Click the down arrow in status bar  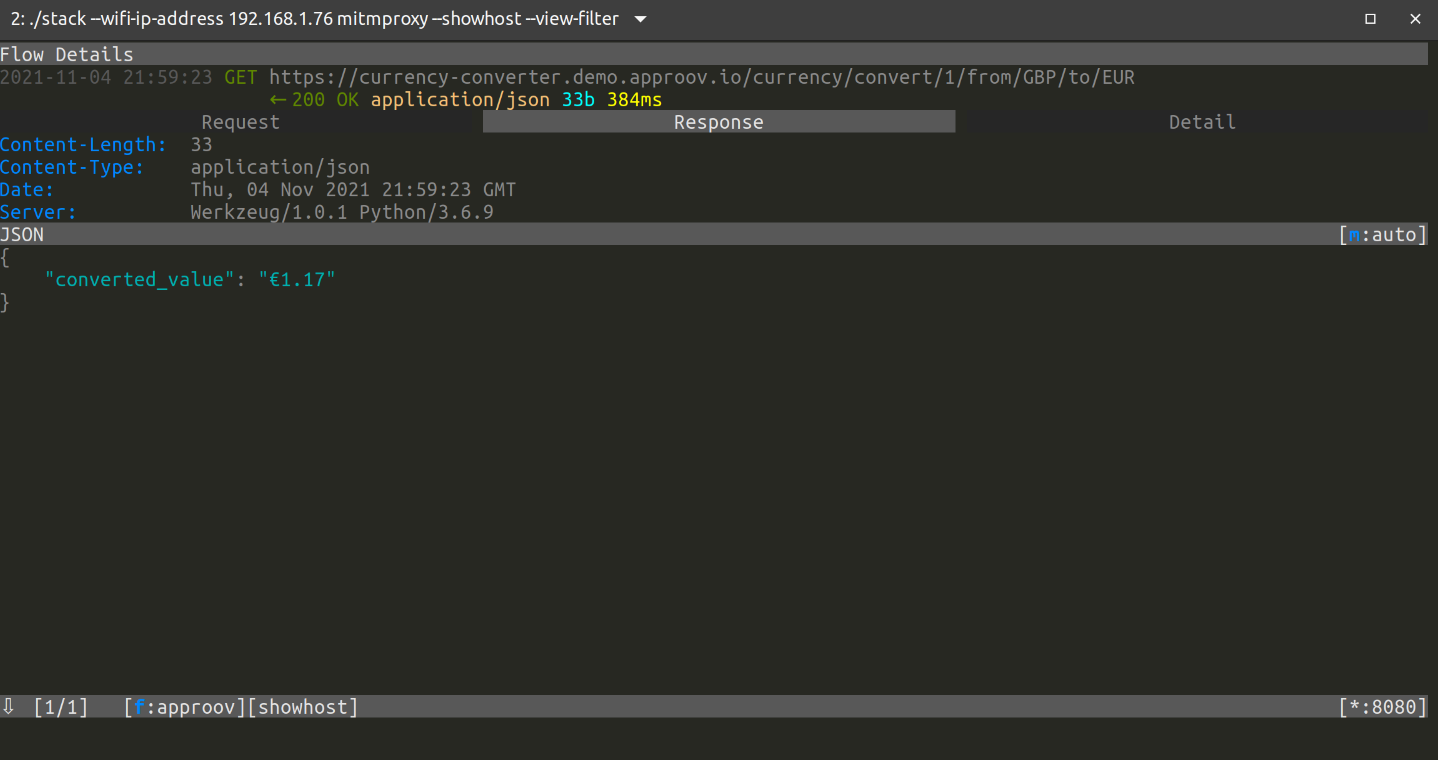click(x=9, y=707)
